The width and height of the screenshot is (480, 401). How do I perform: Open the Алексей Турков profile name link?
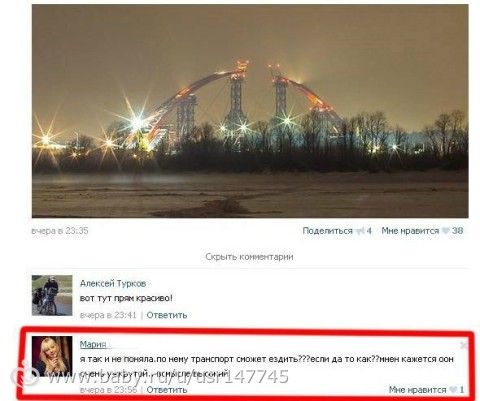pyautogui.click(x=113, y=284)
